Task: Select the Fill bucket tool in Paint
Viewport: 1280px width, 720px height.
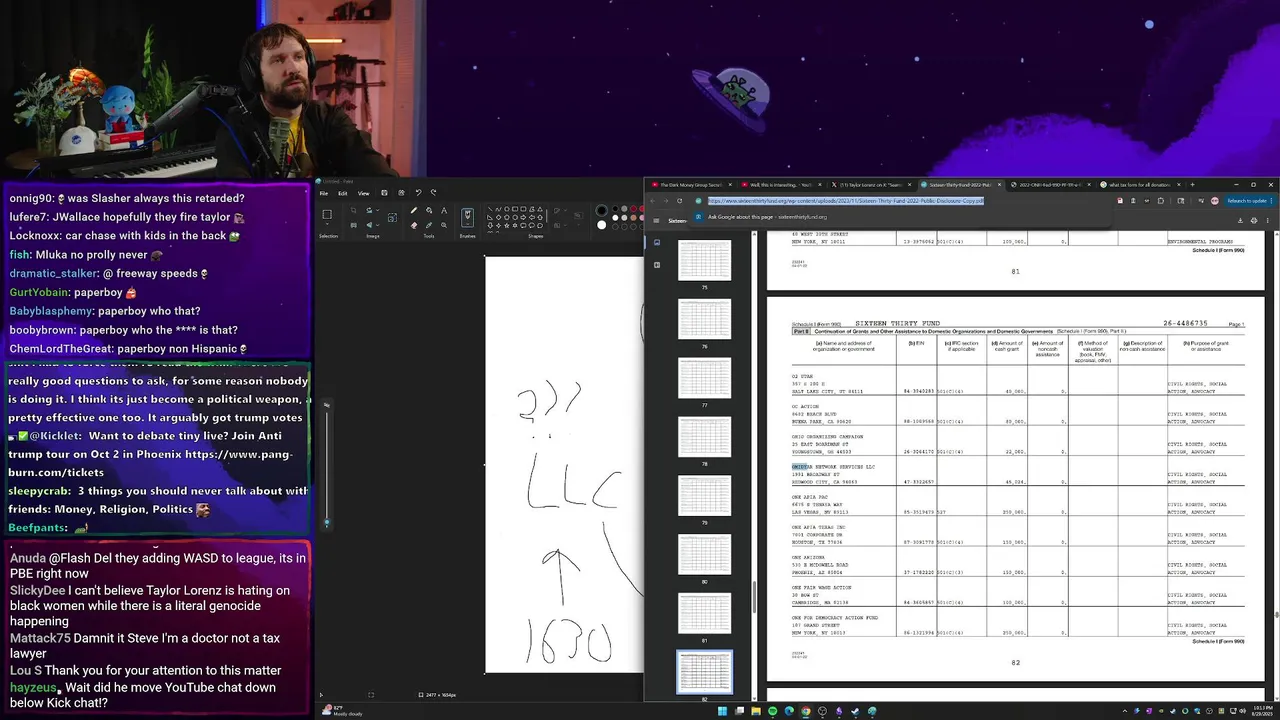Action: click(429, 210)
